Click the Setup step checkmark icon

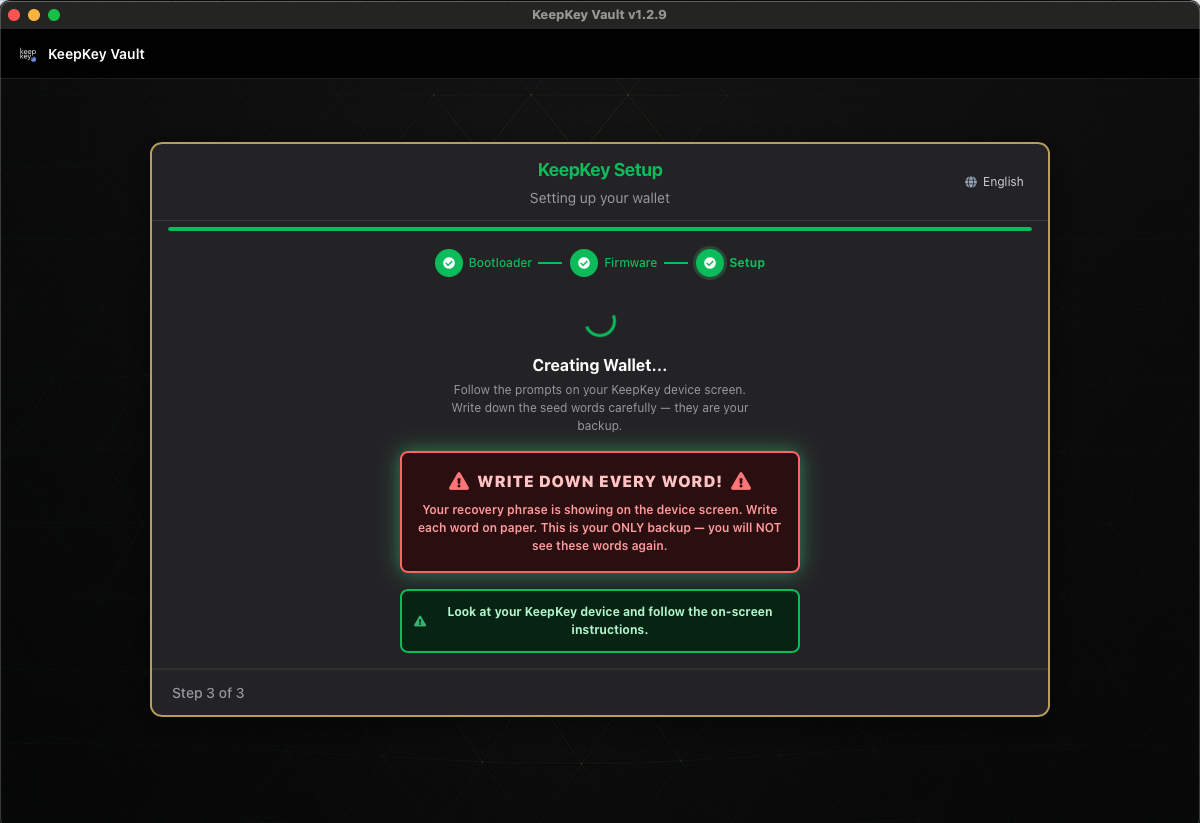tap(710, 263)
